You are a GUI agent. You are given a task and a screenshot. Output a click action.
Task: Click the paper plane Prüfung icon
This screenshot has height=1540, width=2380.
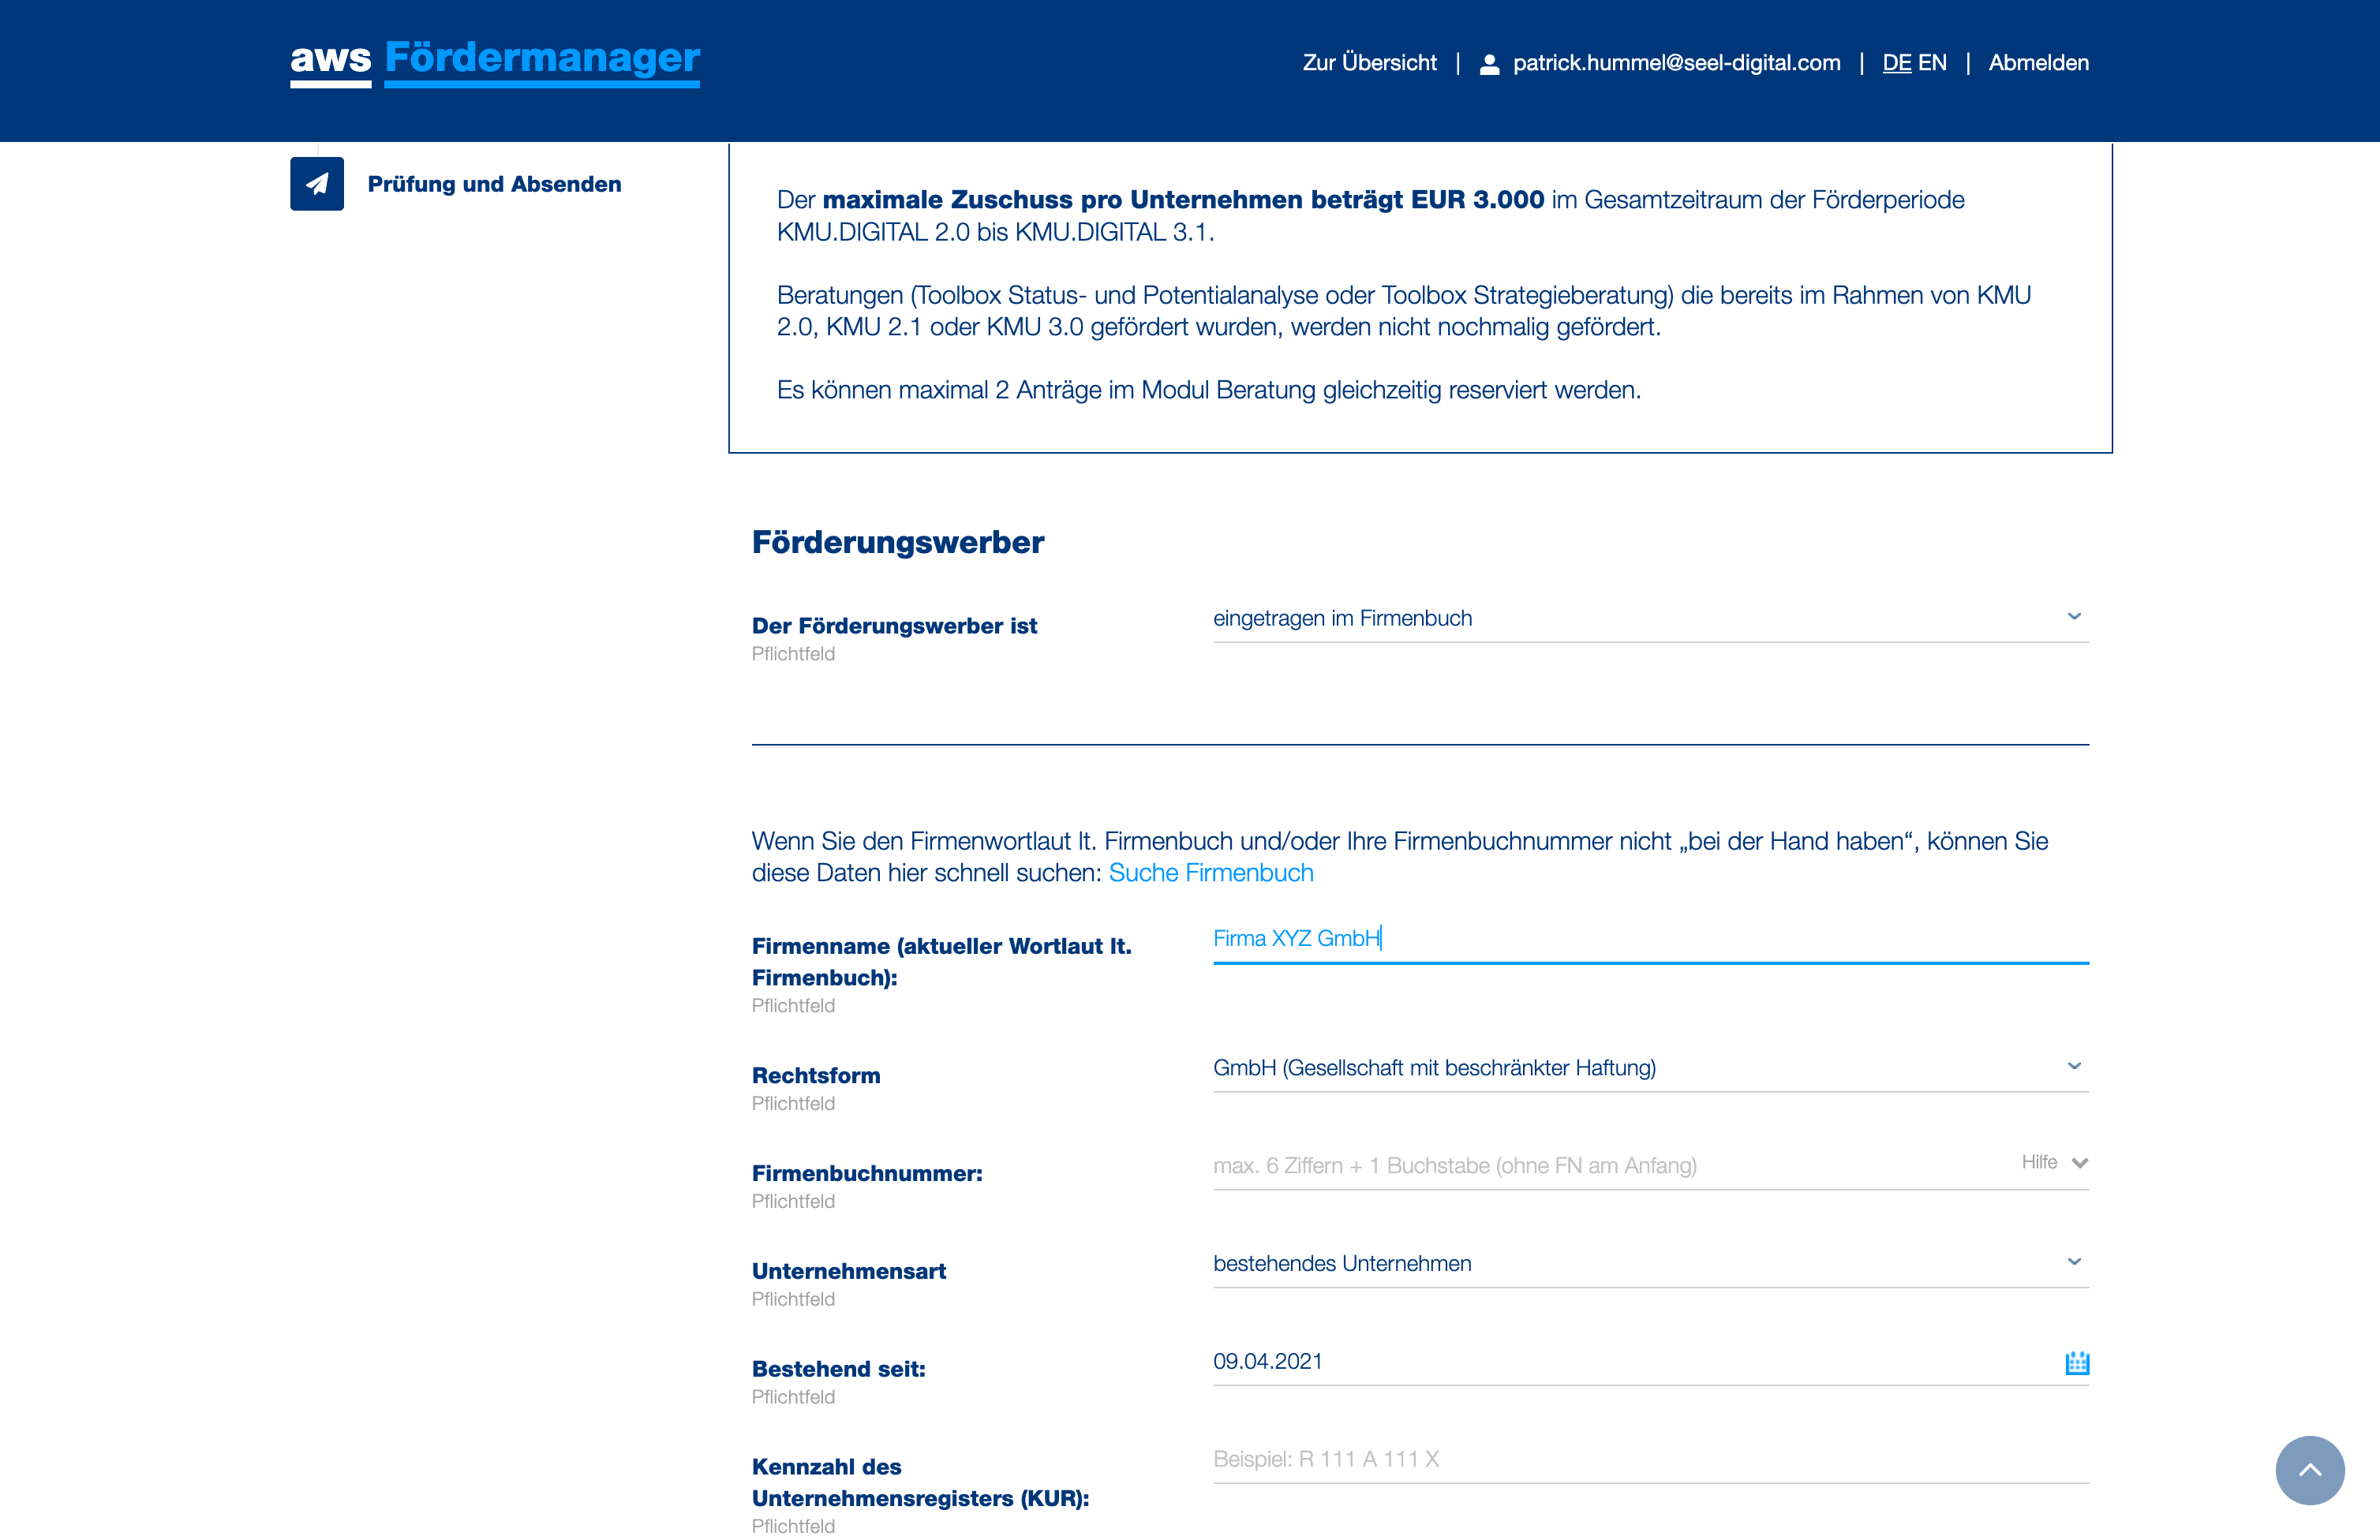pos(317,184)
